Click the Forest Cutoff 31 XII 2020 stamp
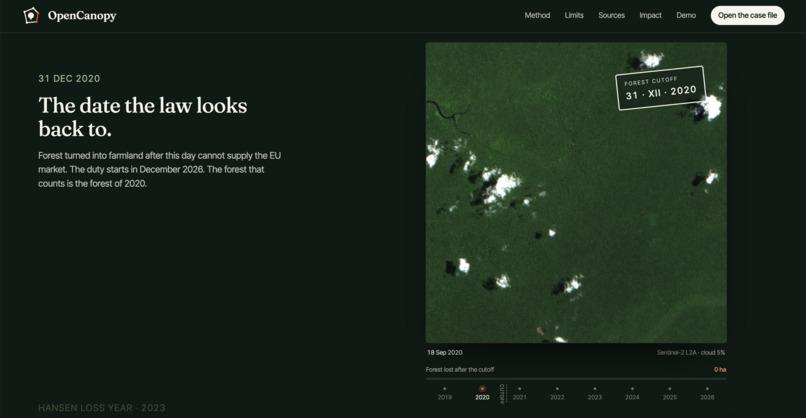This screenshot has height=418, width=806. [661, 88]
